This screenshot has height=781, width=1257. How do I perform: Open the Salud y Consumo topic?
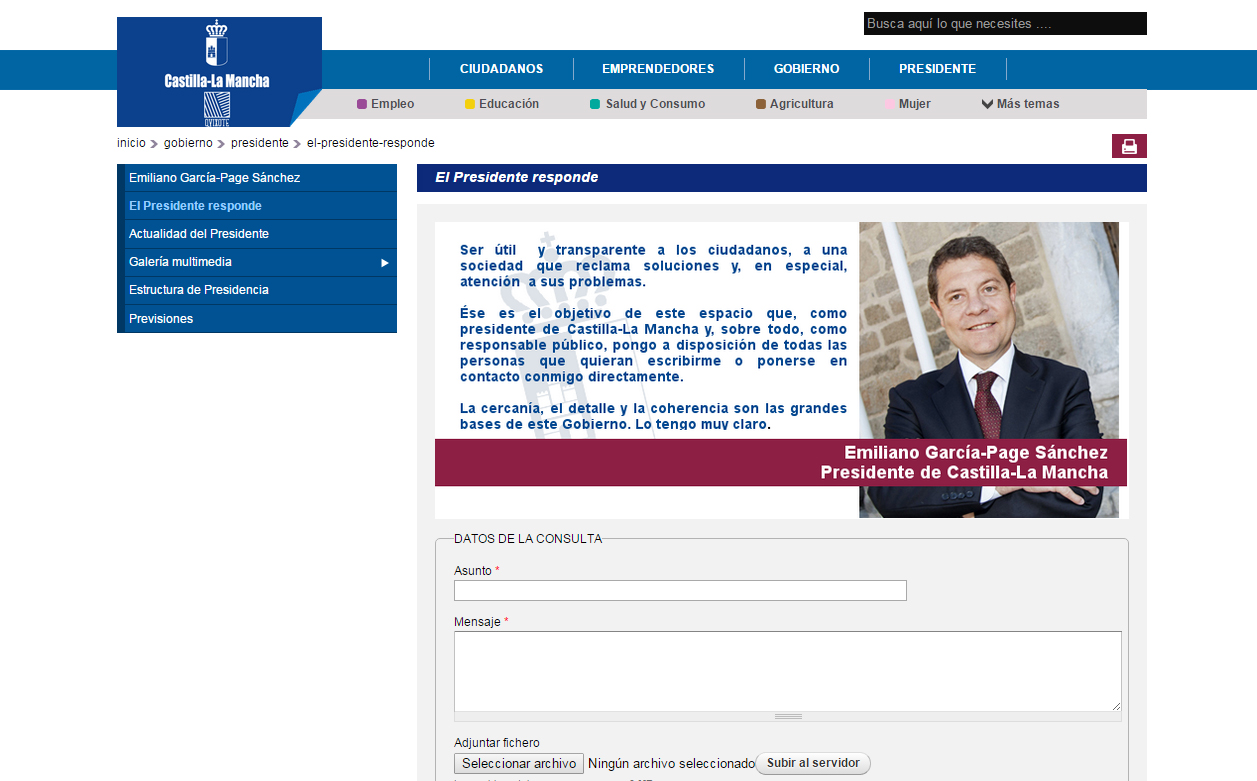pos(654,104)
